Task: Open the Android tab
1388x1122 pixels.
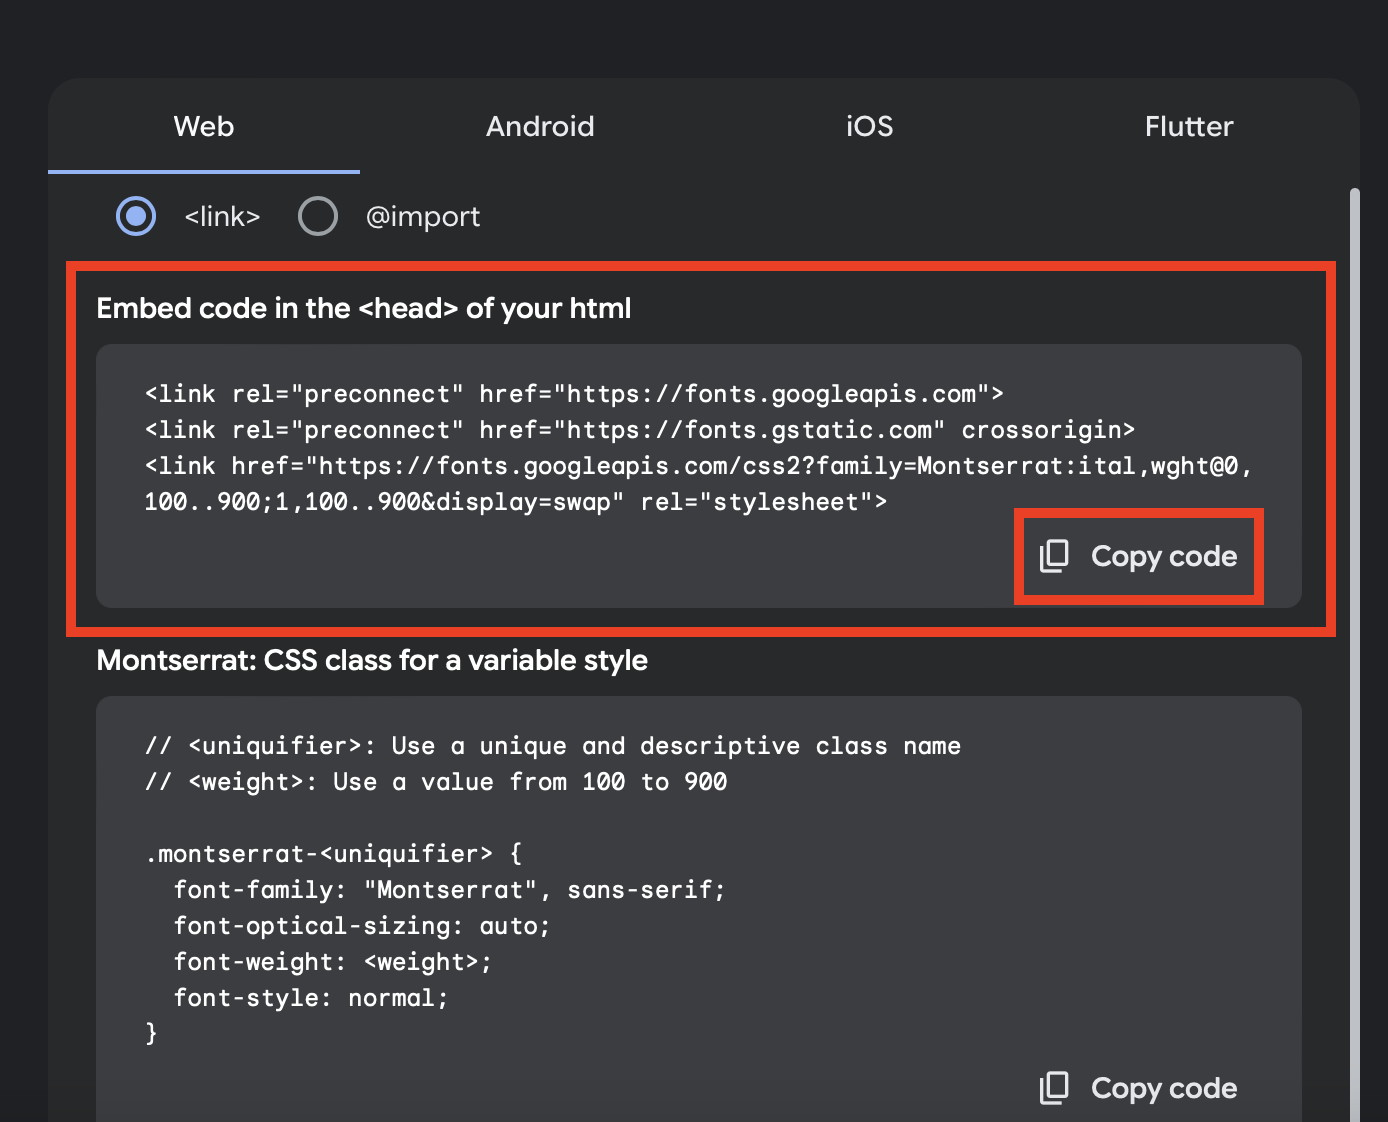Action: tap(540, 126)
